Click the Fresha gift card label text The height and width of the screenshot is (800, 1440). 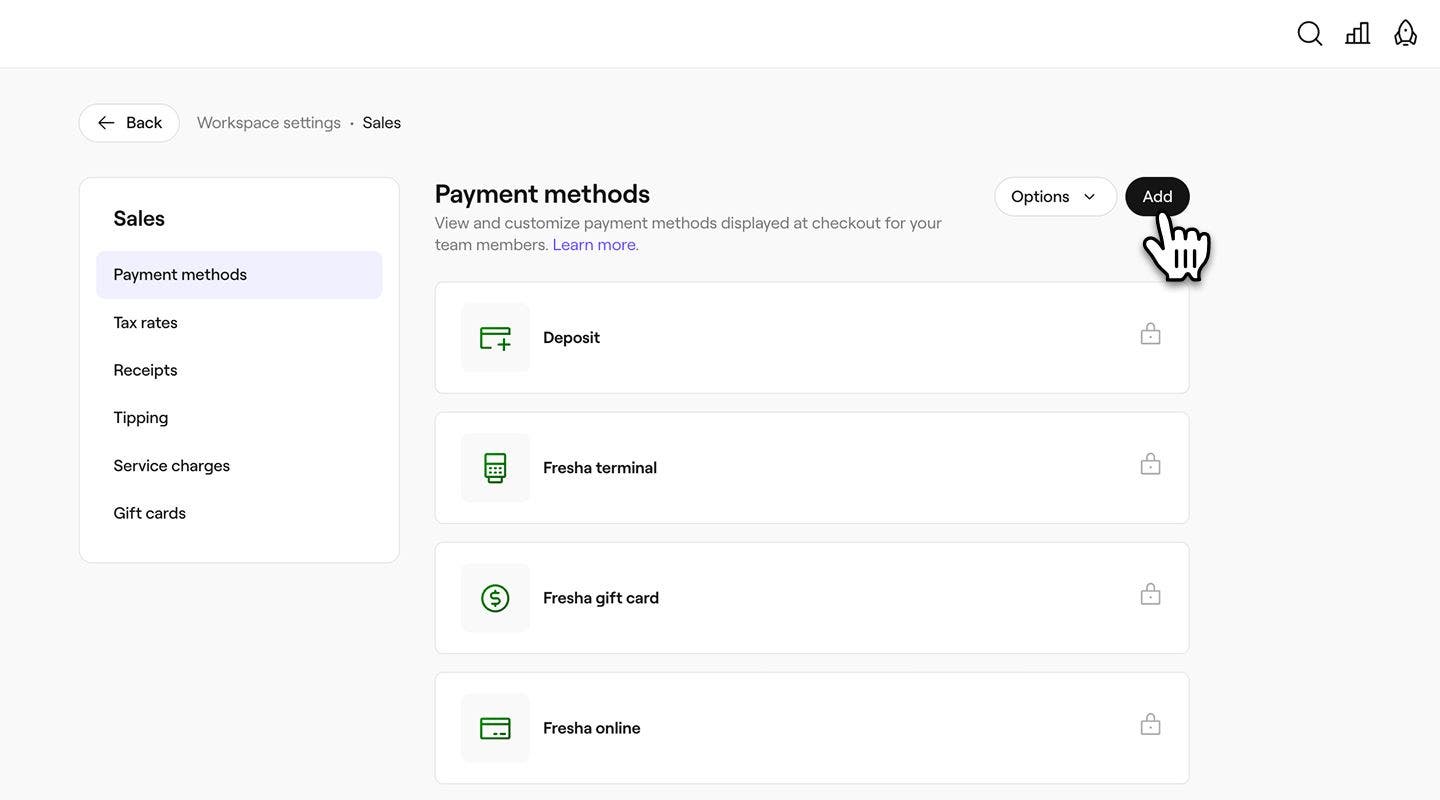click(601, 598)
